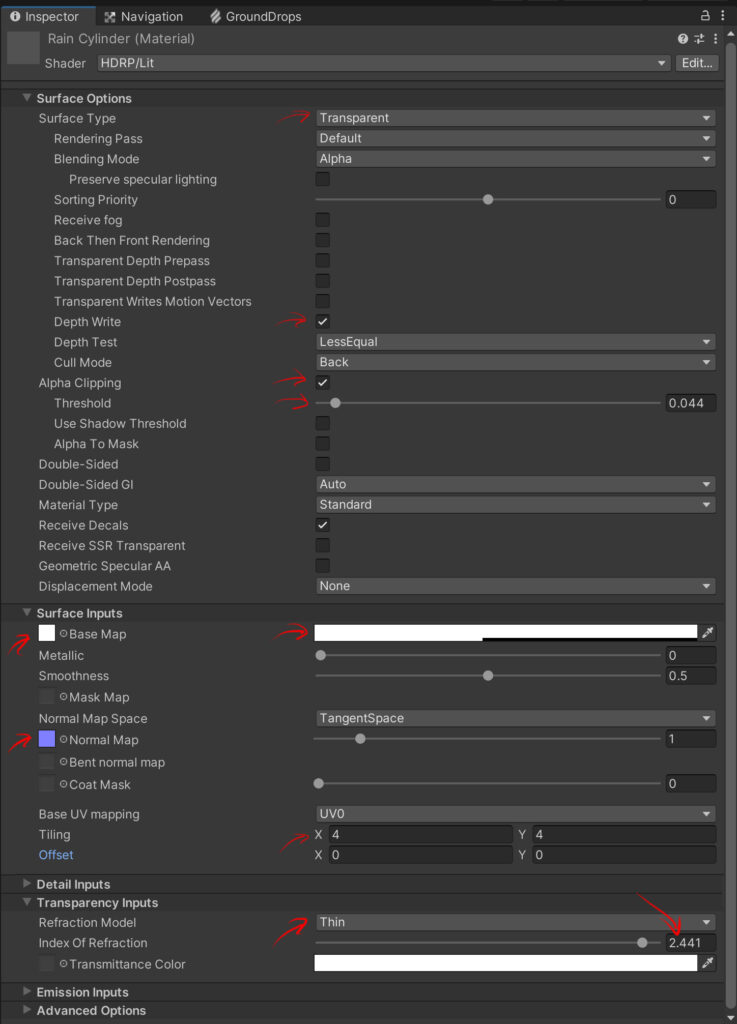
Task: Click the material preset selector icon
Action: tap(698, 39)
